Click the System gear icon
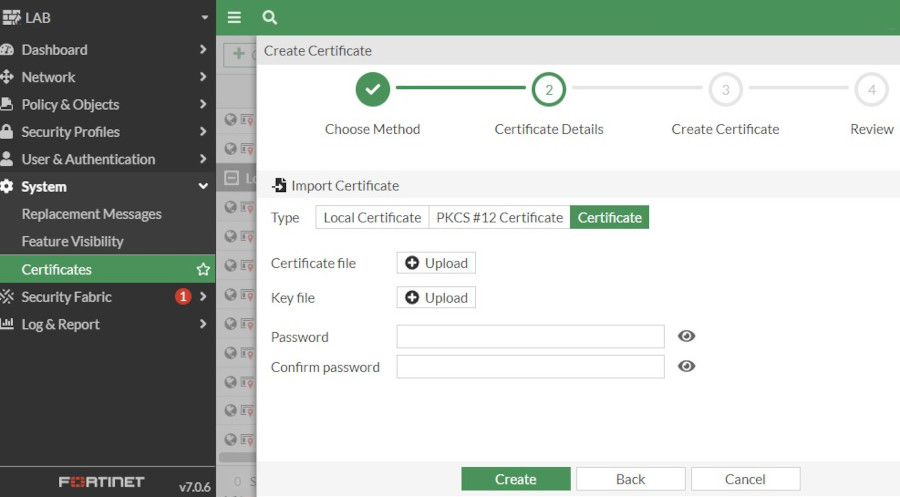Image resolution: width=900 pixels, height=497 pixels. [7, 187]
